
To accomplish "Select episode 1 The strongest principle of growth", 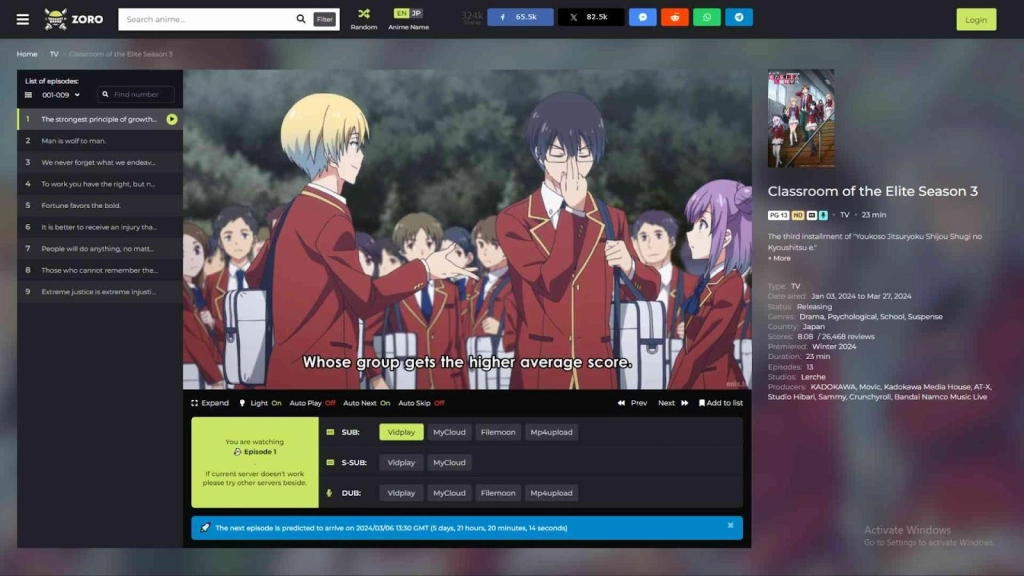I will tap(100, 120).
